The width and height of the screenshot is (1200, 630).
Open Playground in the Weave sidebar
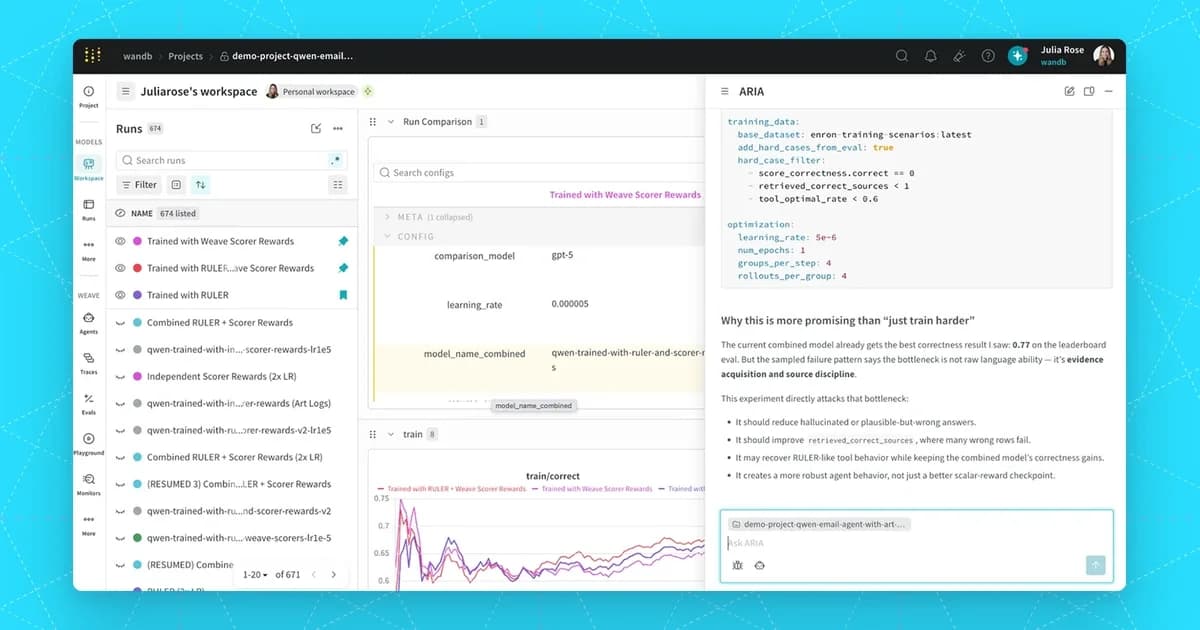(x=89, y=444)
